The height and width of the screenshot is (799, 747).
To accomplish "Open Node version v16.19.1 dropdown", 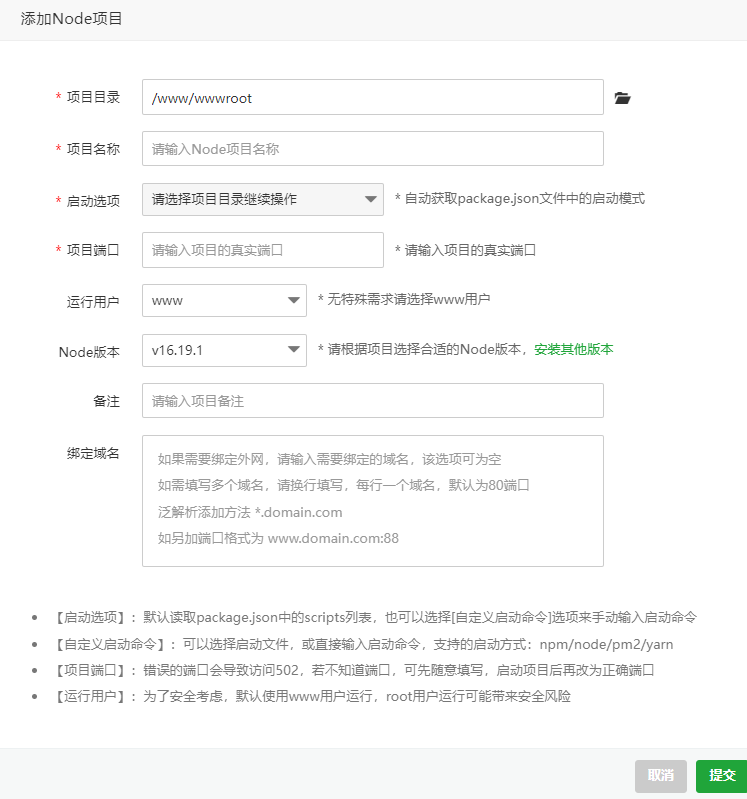I will tap(224, 350).
